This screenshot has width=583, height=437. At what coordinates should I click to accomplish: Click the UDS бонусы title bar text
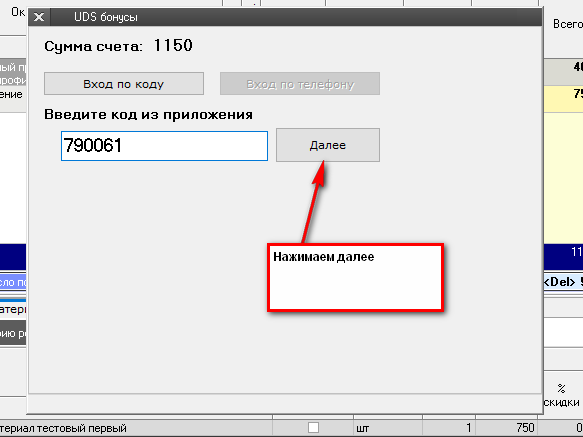[x=106, y=17]
